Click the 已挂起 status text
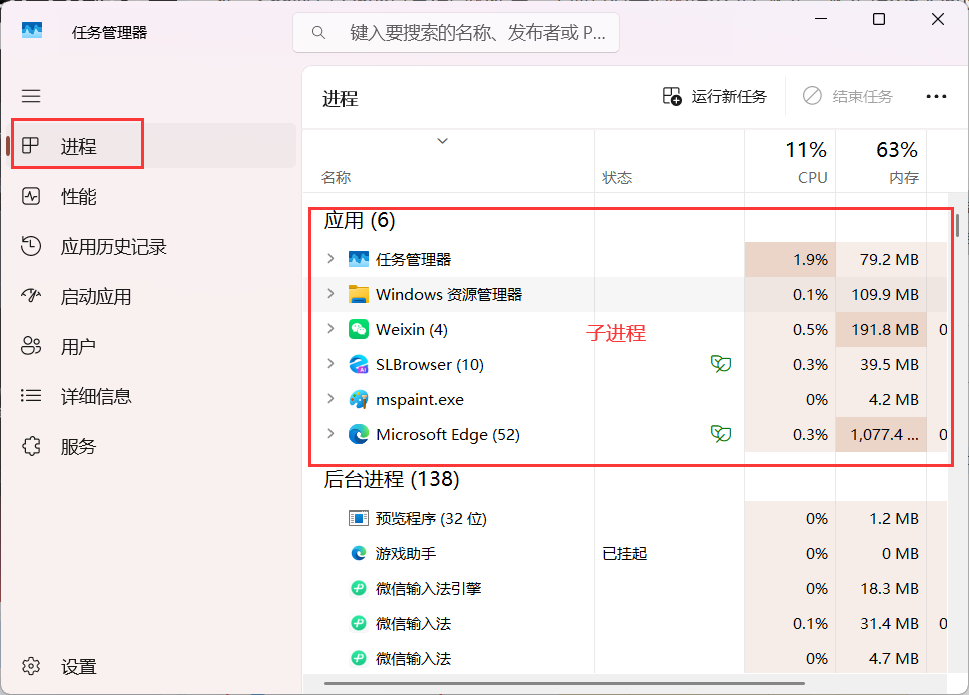The width and height of the screenshot is (969, 695). (x=624, y=554)
